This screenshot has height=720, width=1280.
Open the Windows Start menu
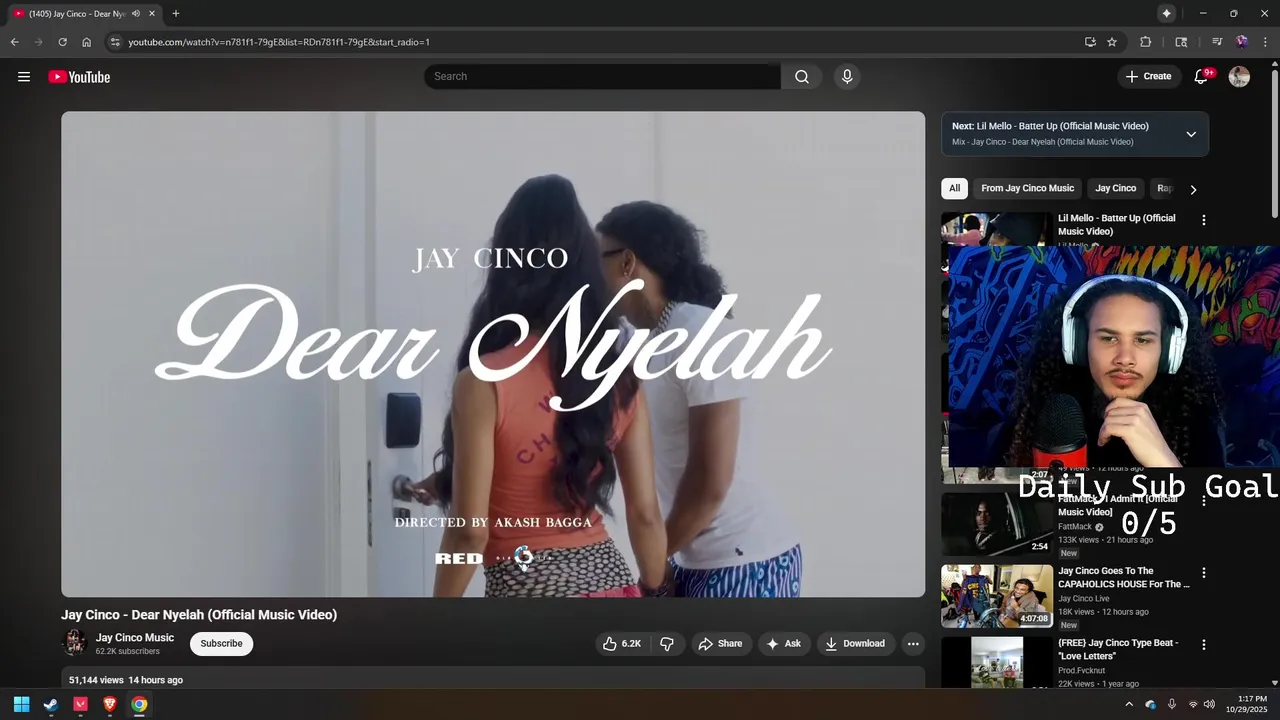pos(21,704)
